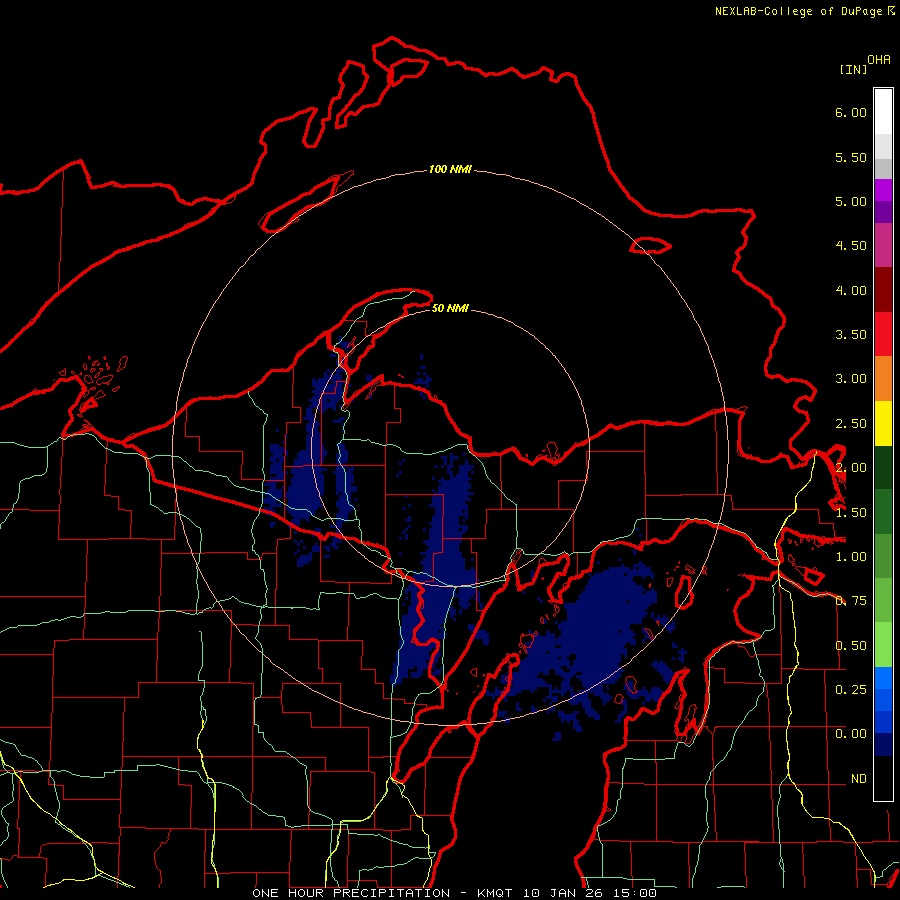The width and height of the screenshot is (900, 900).
Task: Click the 4.50 legend value
Action: click(x=851, y=246)
